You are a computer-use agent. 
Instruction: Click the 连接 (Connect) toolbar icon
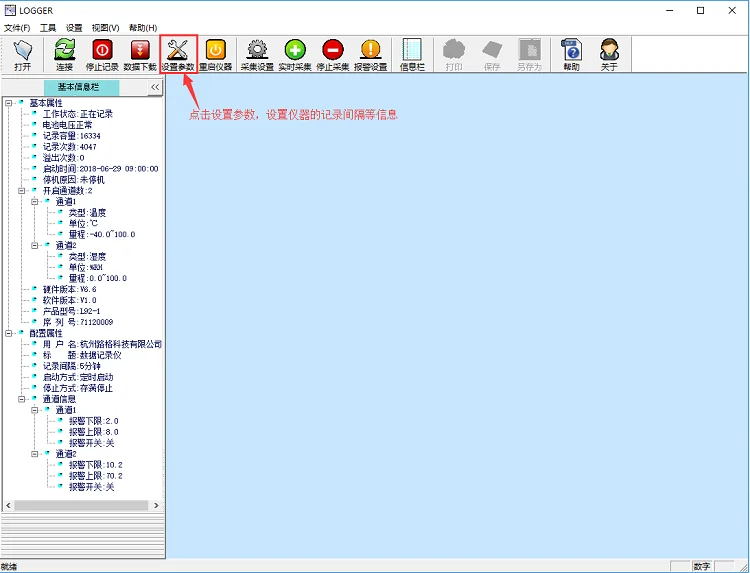(65, 55)
